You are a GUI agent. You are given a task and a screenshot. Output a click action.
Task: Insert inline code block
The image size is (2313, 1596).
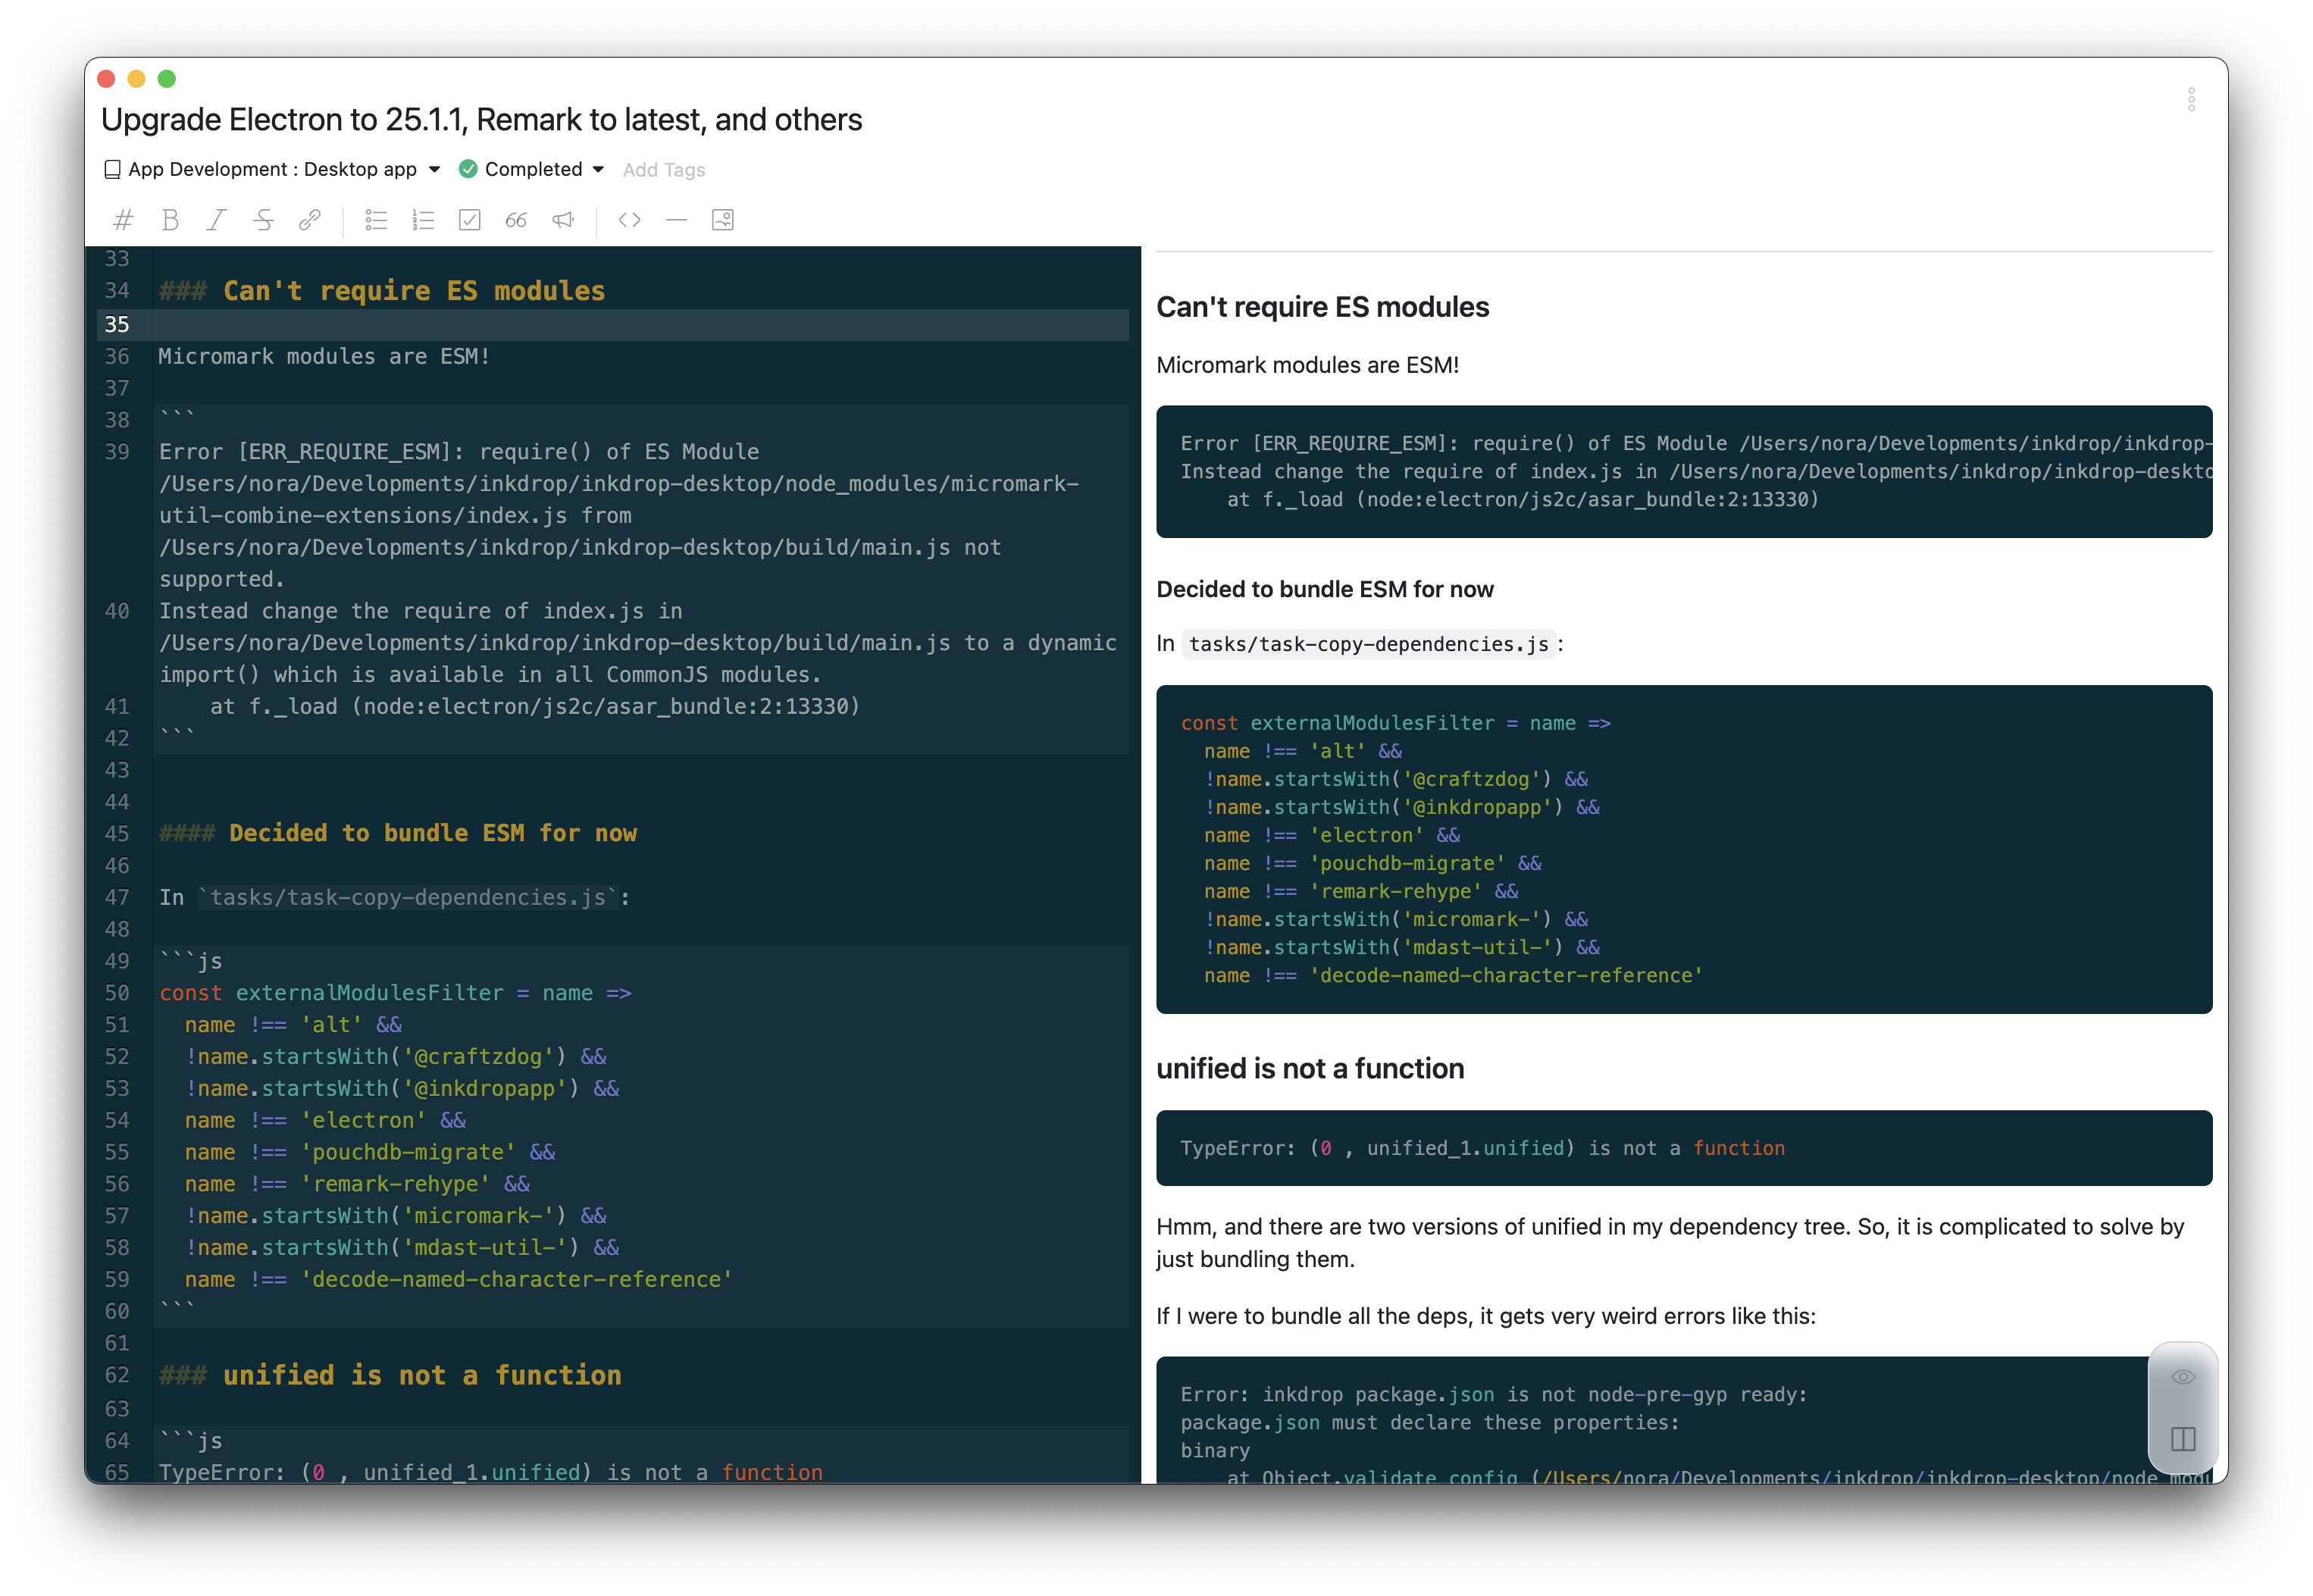629,220
